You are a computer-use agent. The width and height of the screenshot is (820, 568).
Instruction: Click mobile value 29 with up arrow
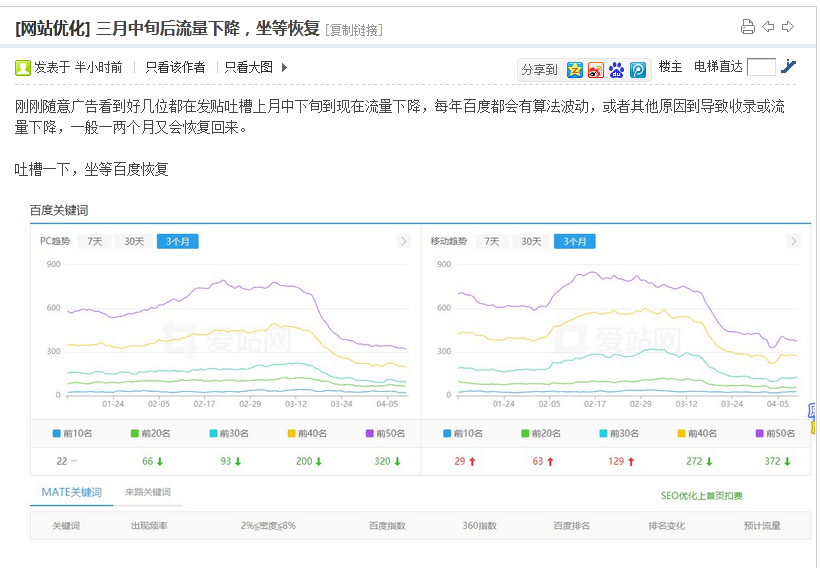(x=465, y=461)
